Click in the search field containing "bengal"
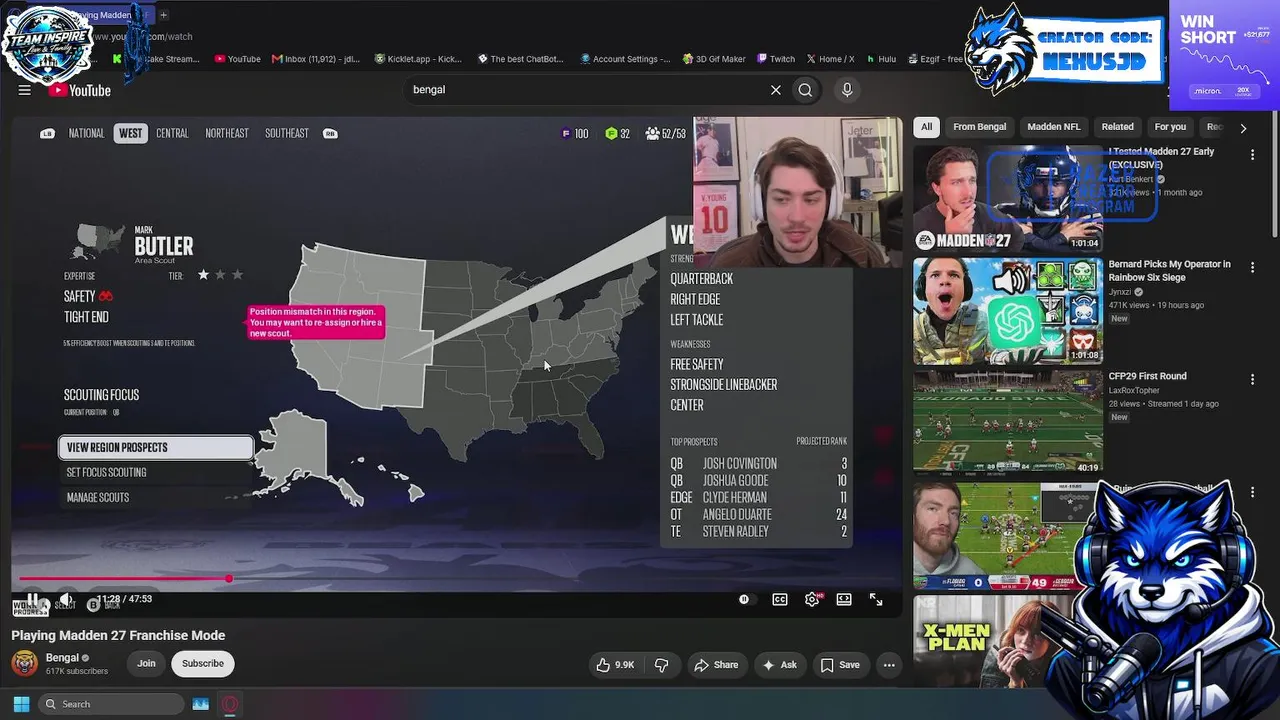1280x720 pixels. (585, 90)
